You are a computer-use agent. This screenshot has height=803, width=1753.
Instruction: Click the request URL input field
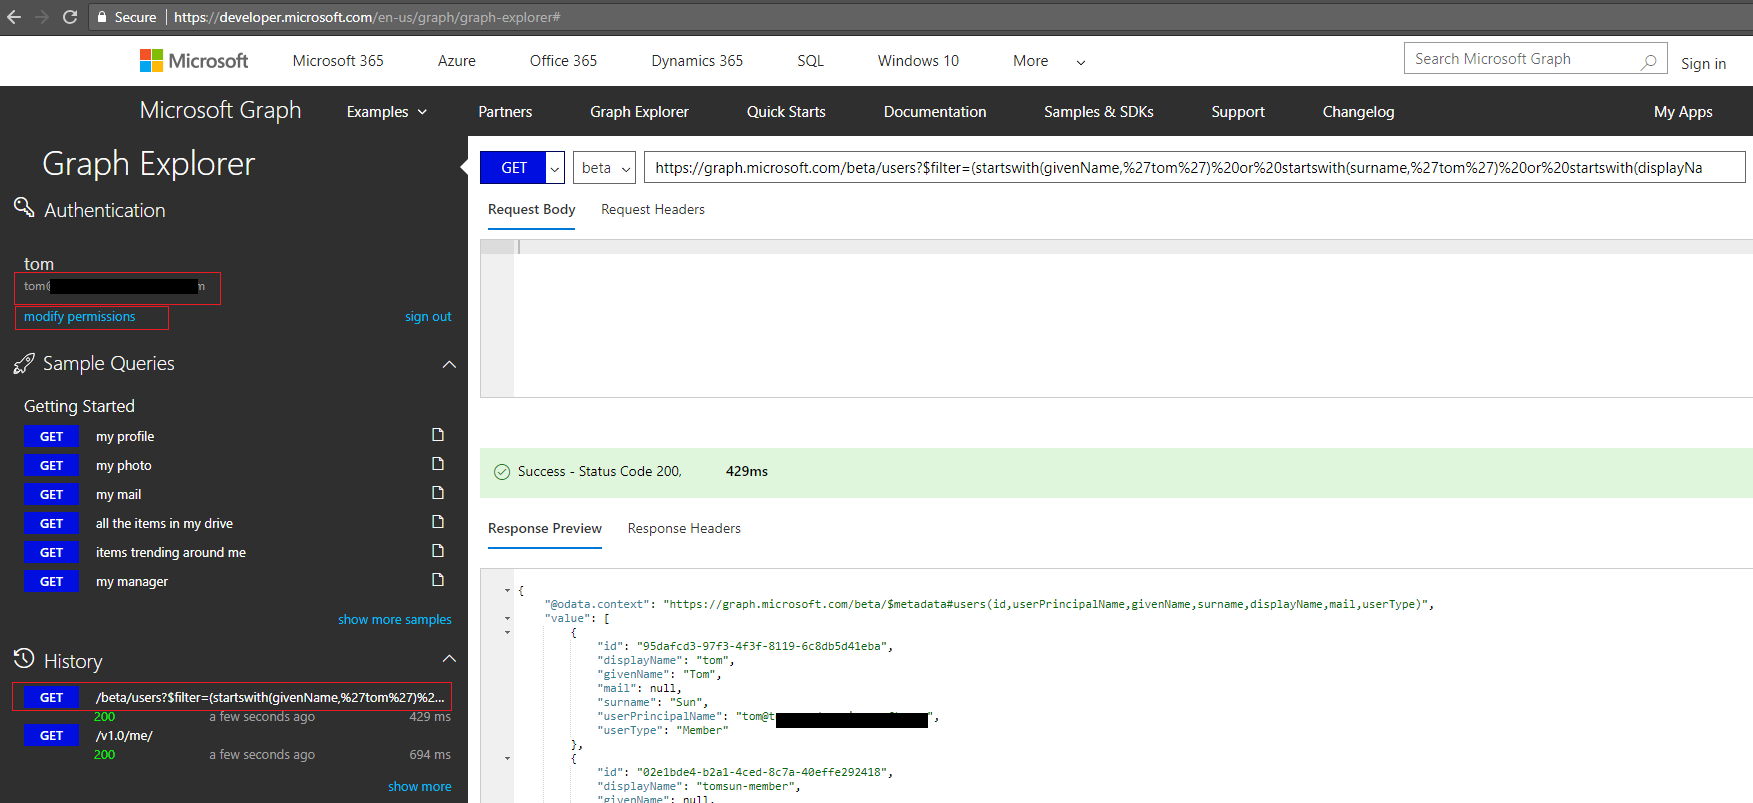[x=1195, y=168]
